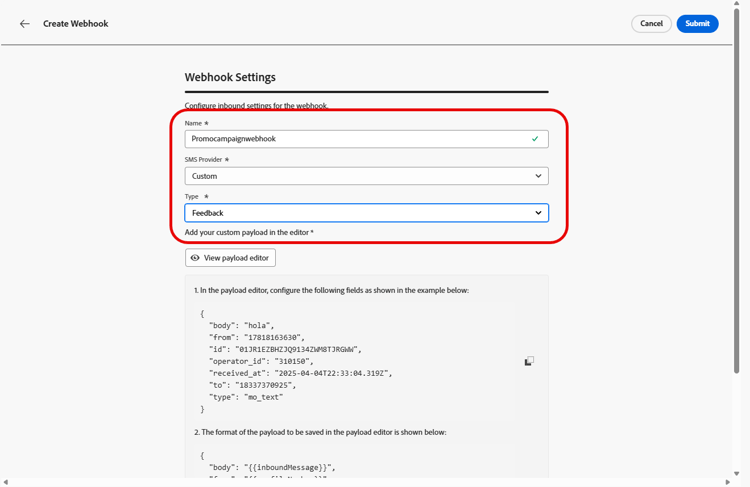Open the SMS Provider dropdown chevron

tap(538, 176)
